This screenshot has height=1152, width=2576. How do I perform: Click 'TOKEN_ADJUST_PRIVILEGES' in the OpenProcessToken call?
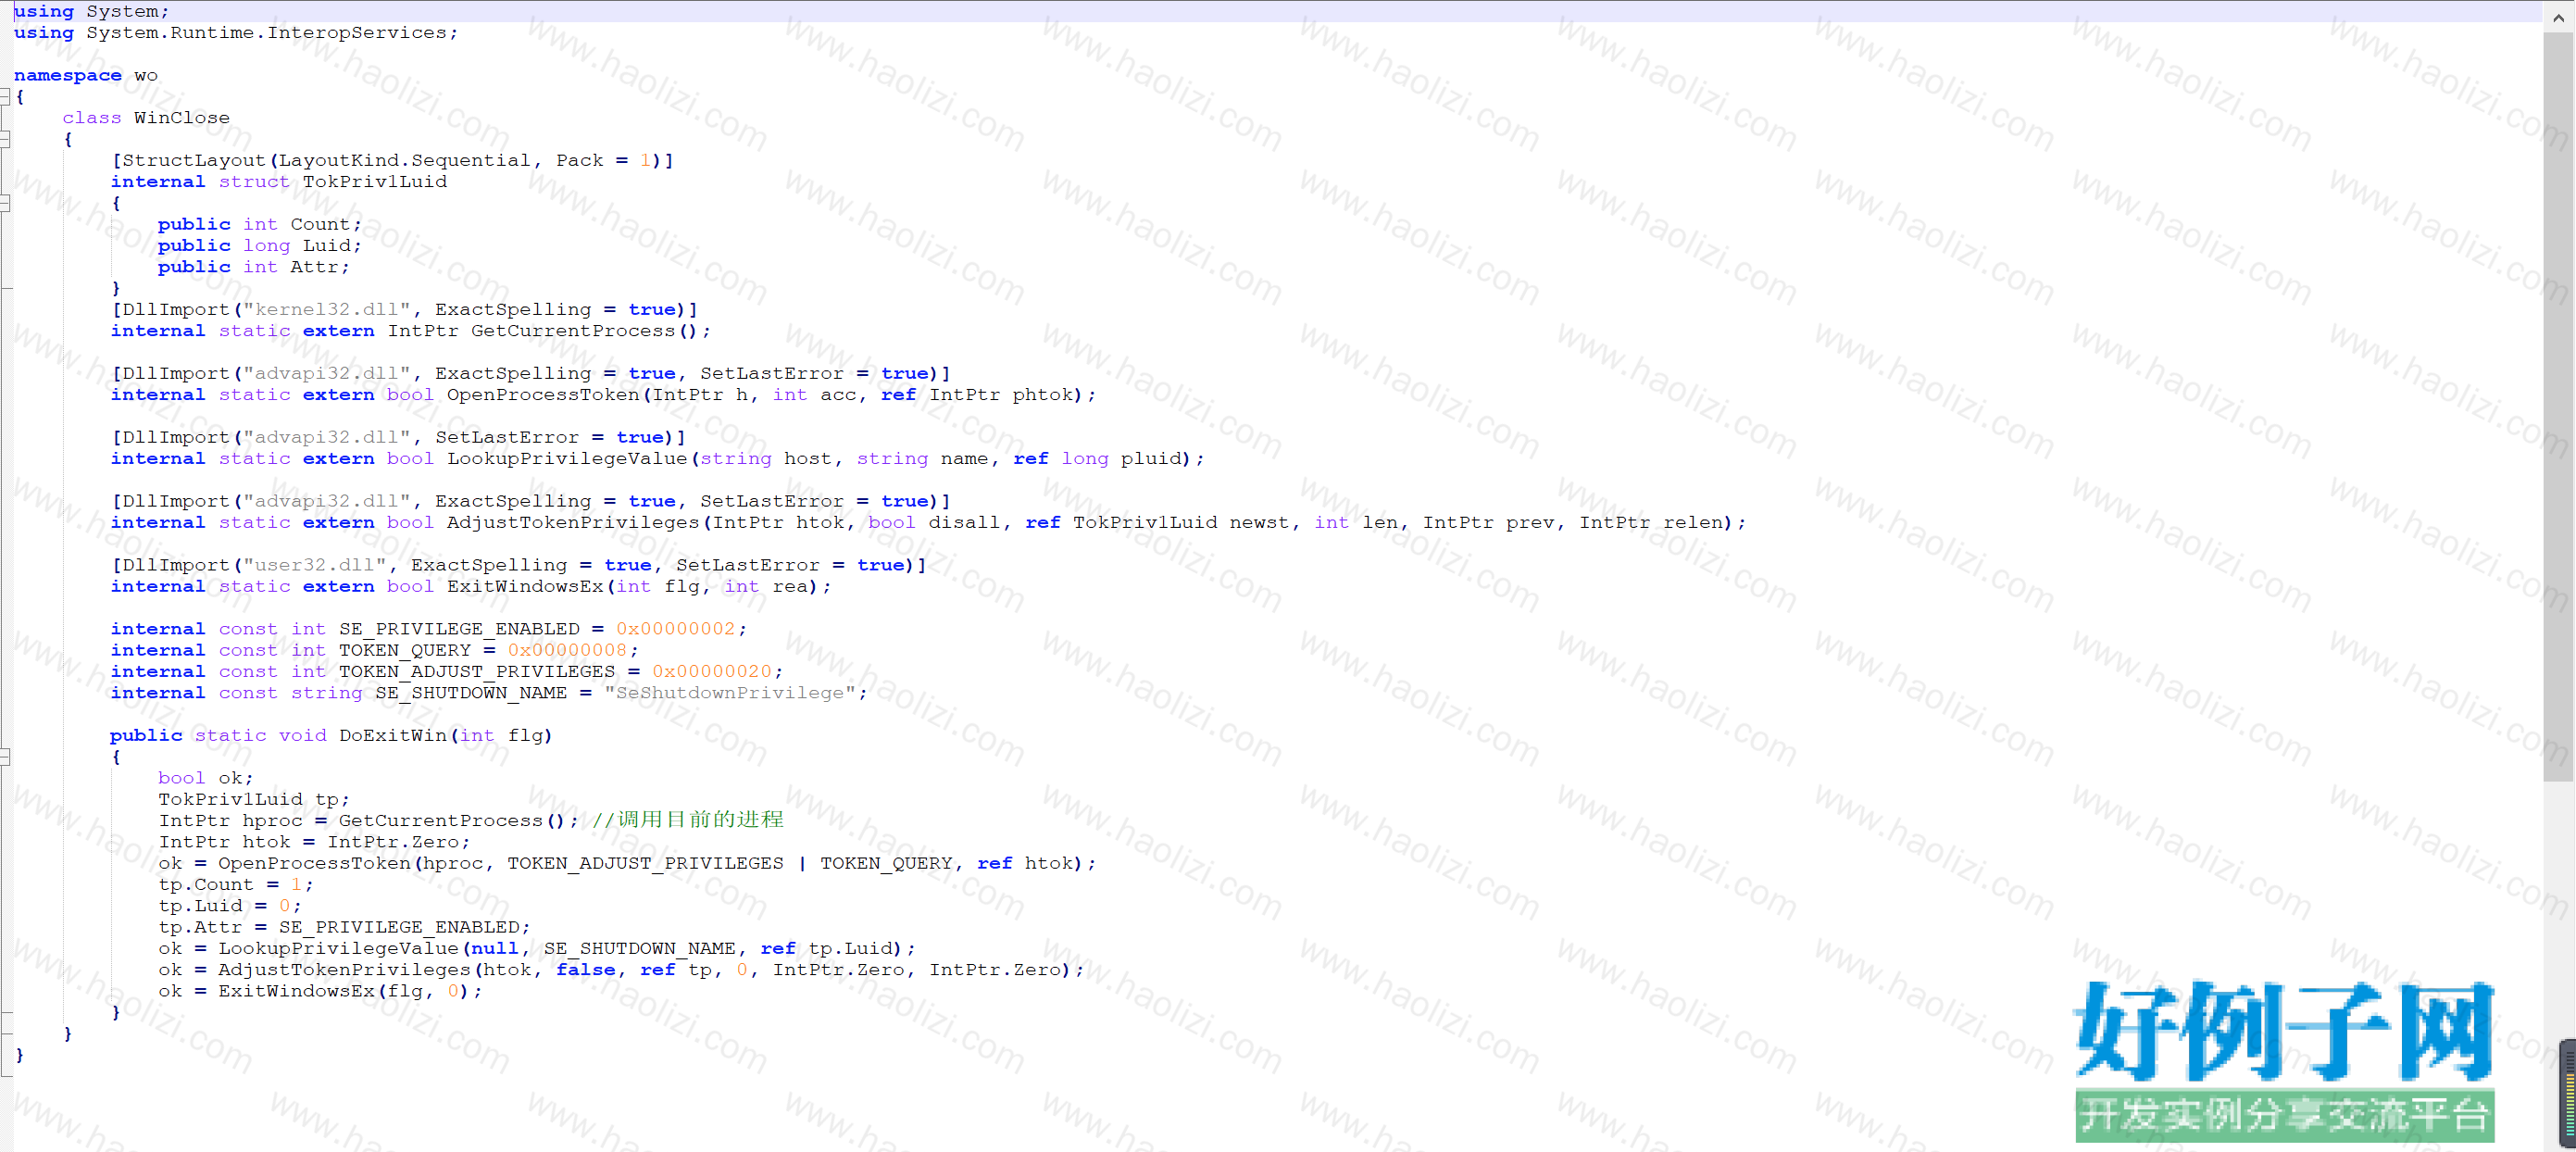tap(645, 864)
